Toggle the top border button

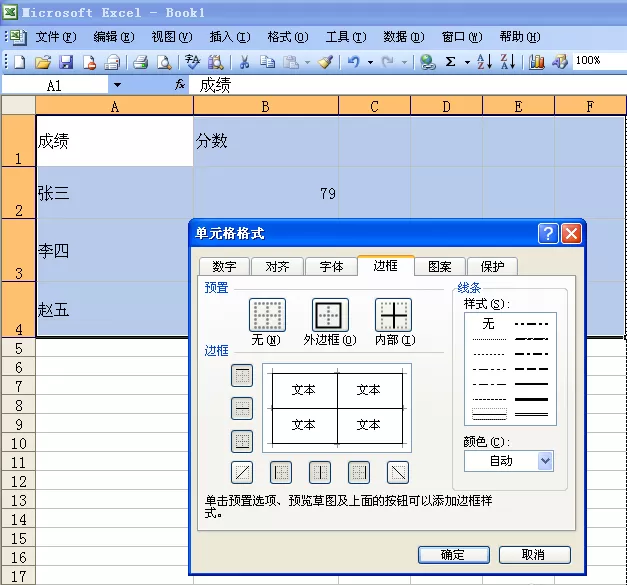(242, 375)
